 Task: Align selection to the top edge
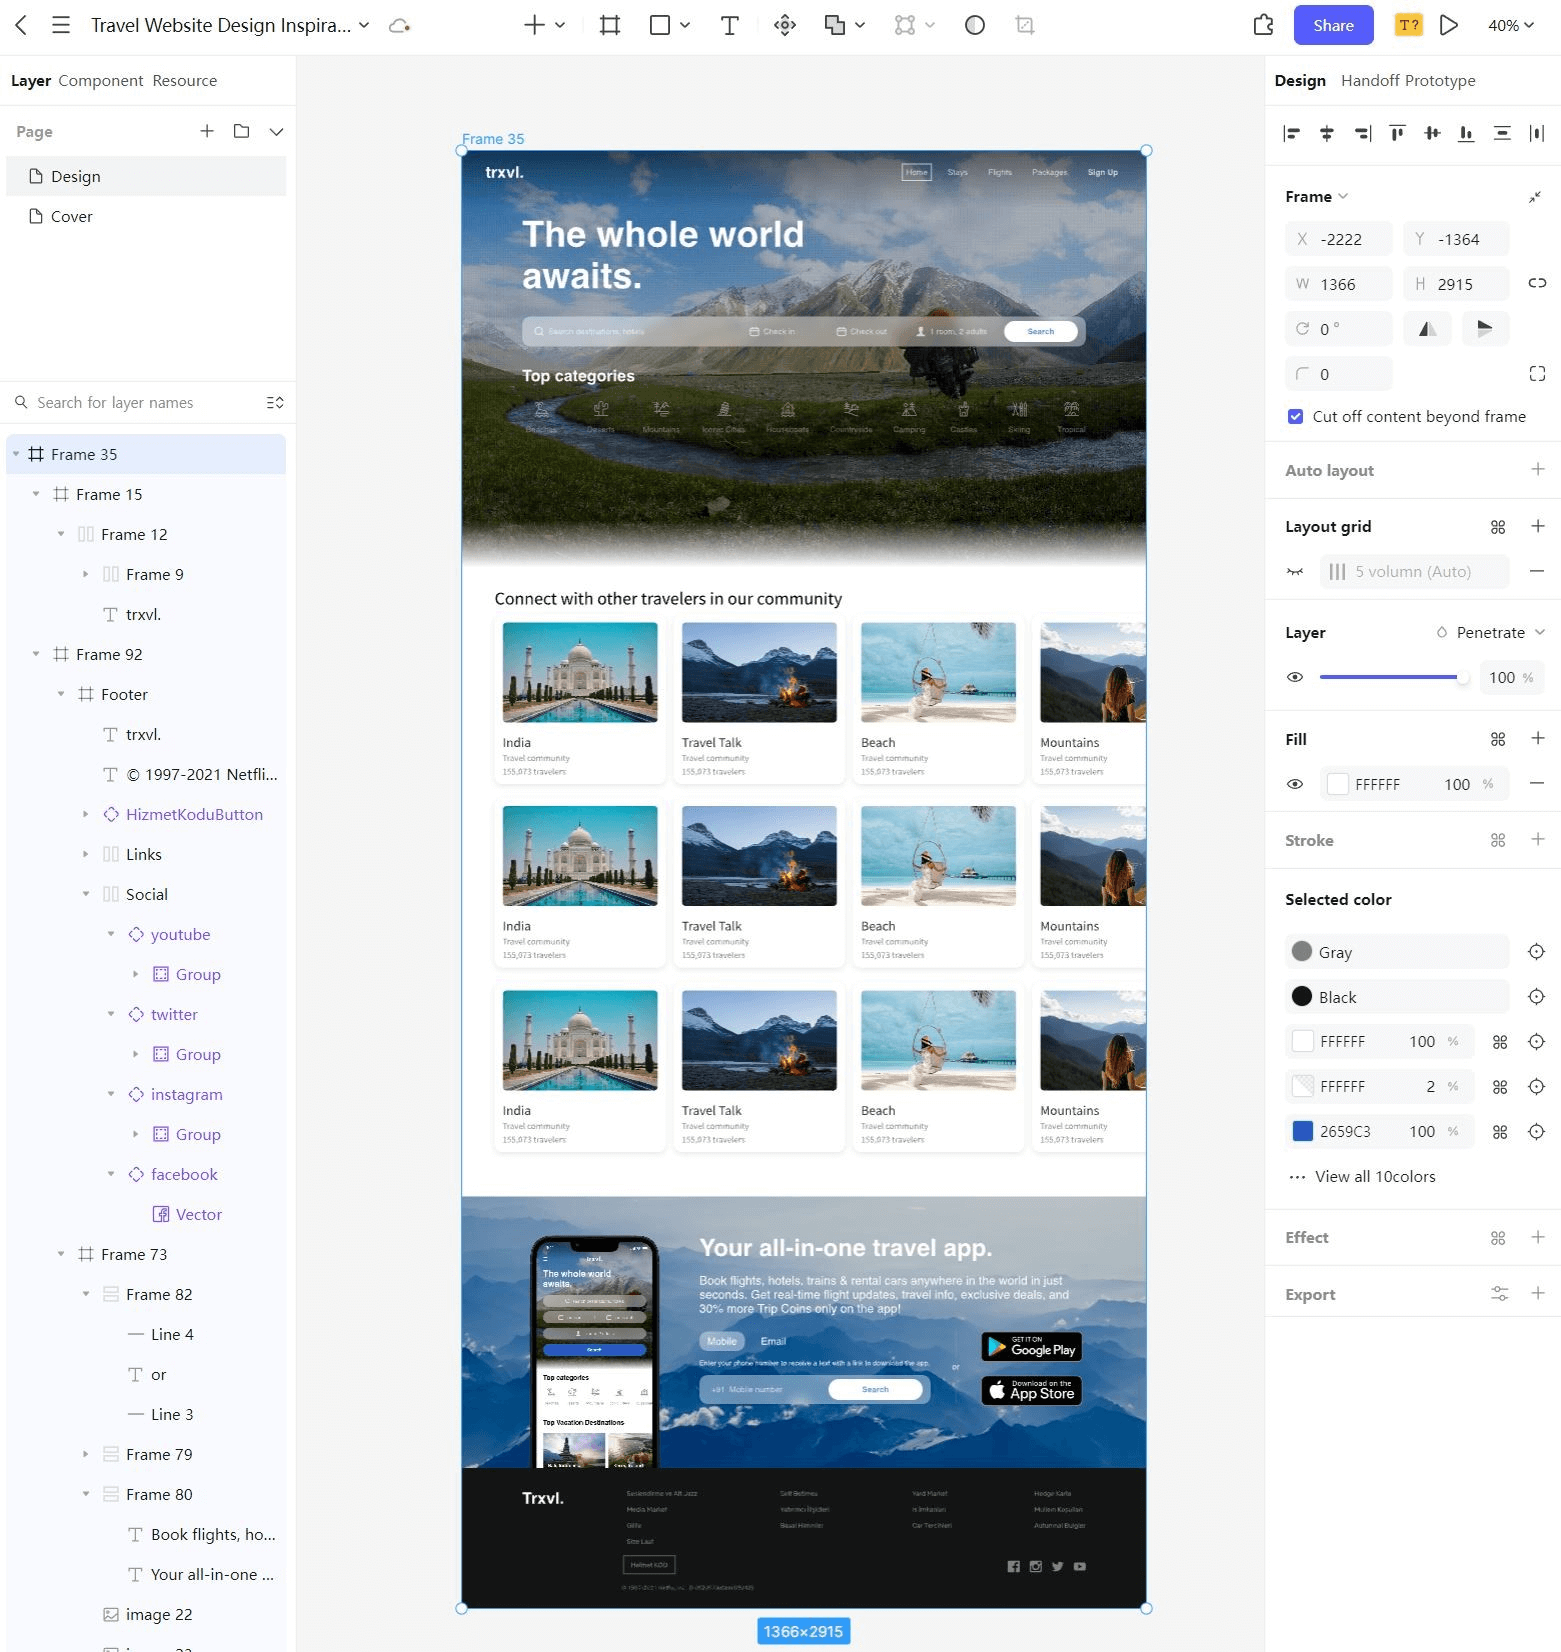point(1397,133)
